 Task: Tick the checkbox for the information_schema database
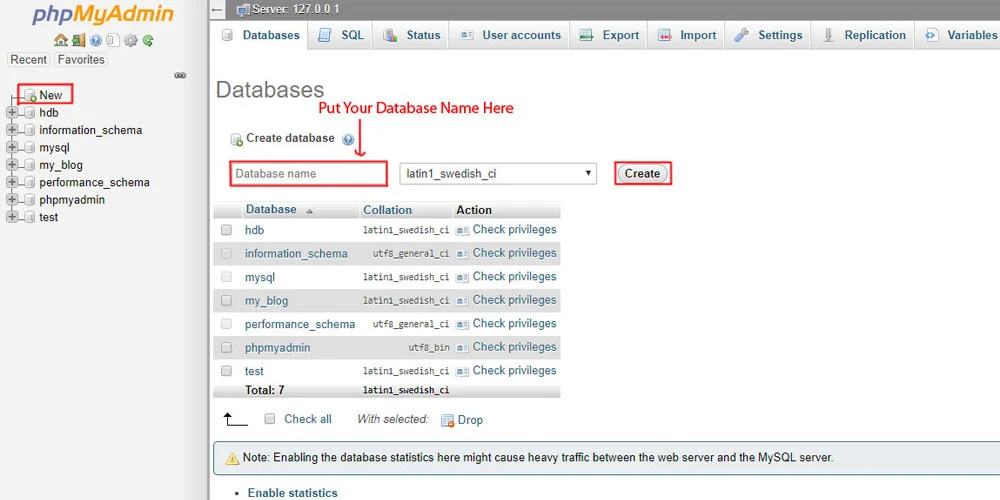[x=226, y=253]
